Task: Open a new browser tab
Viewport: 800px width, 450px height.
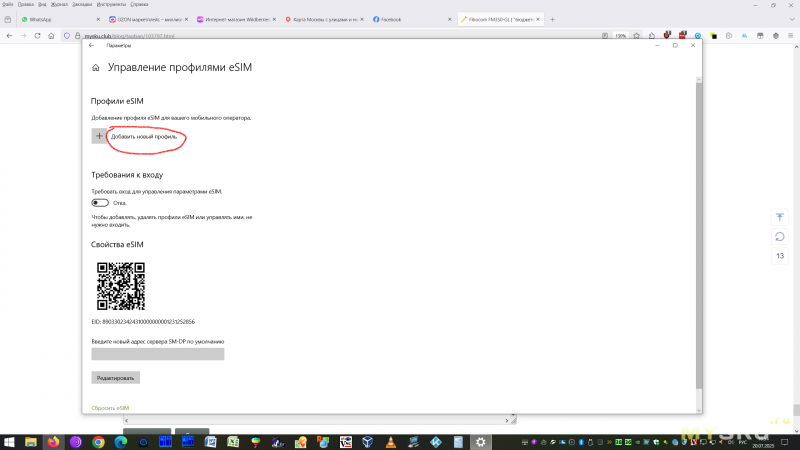Action: [553, 19]
